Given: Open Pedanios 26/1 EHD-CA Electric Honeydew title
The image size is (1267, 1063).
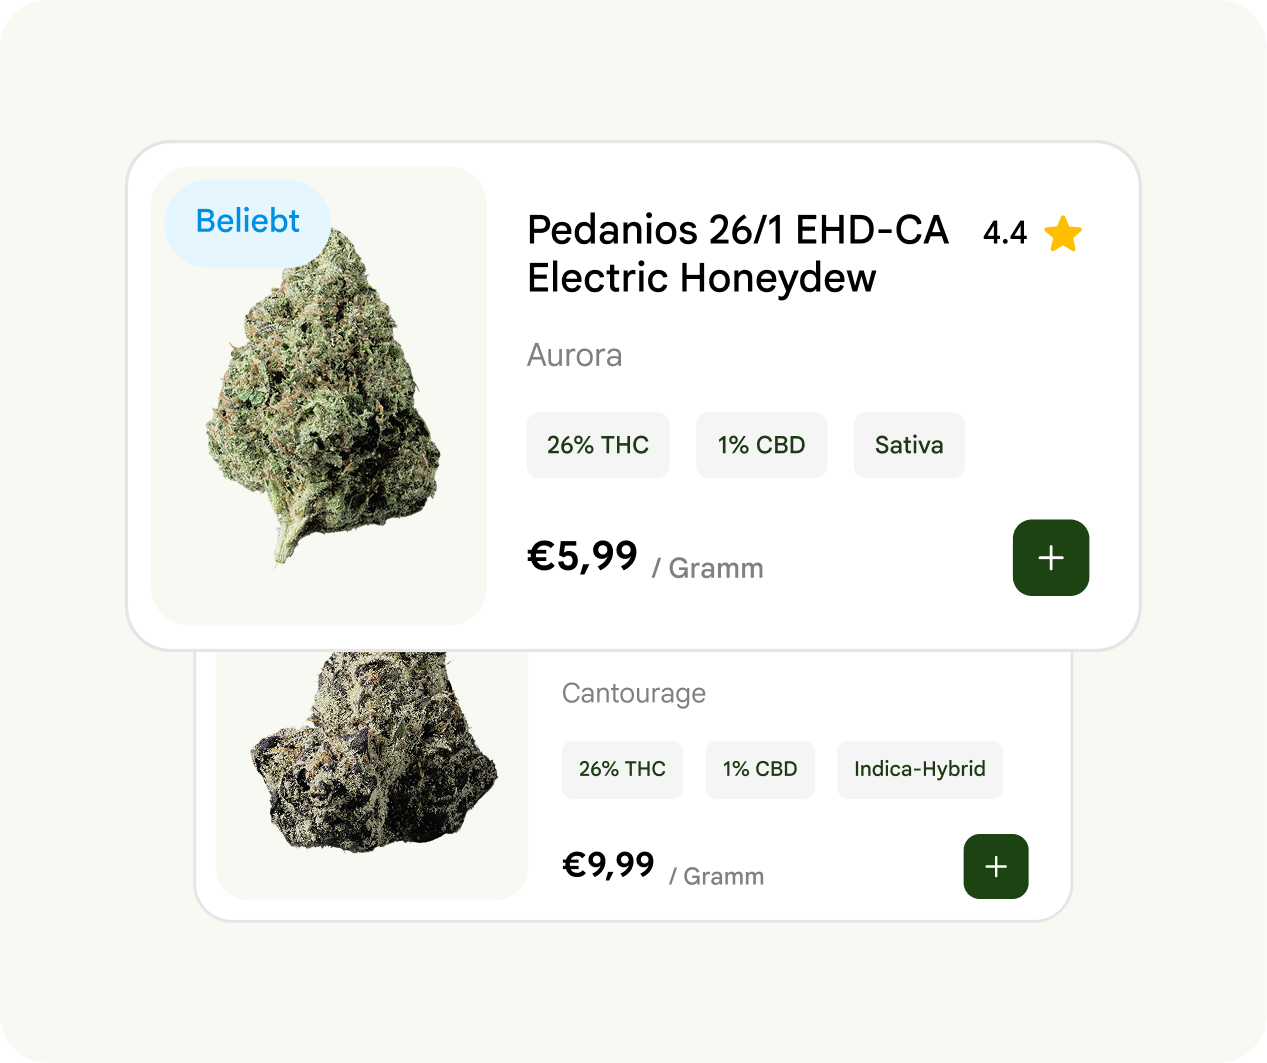Looking at the screenshot, I should click(x=737, y=254).
